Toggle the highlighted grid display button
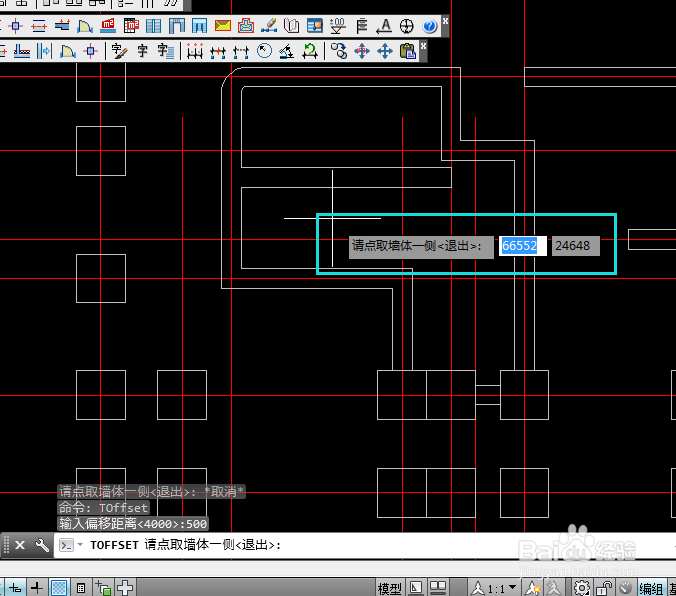This screenshot has height=596, width=676. [59, 588]
